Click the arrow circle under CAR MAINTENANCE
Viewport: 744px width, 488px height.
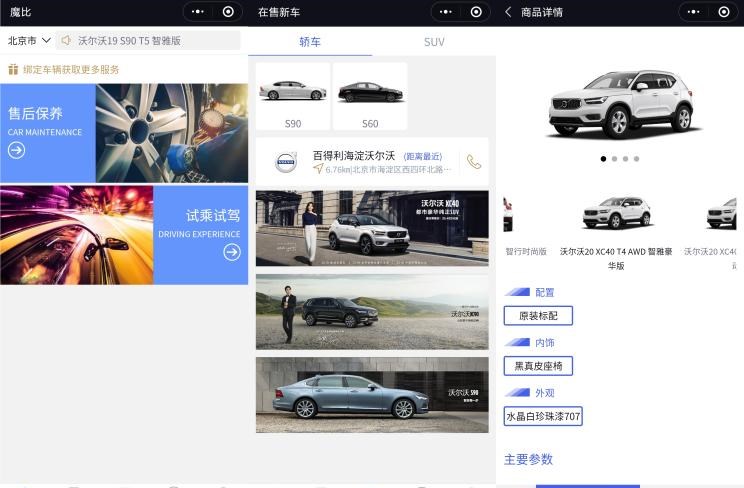17,150
